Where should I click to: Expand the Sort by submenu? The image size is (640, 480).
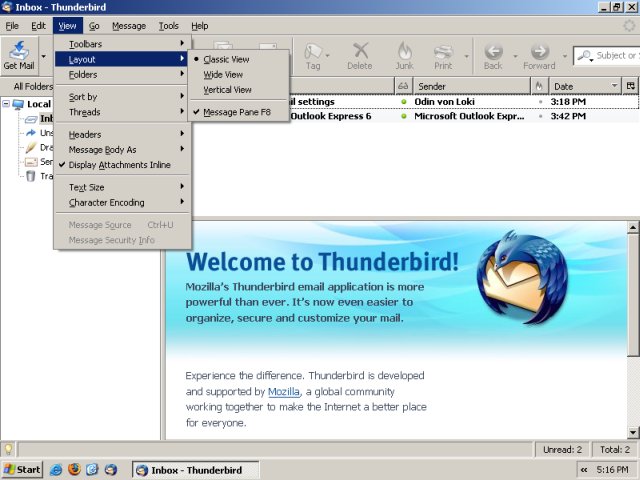(x=122, y=97)
